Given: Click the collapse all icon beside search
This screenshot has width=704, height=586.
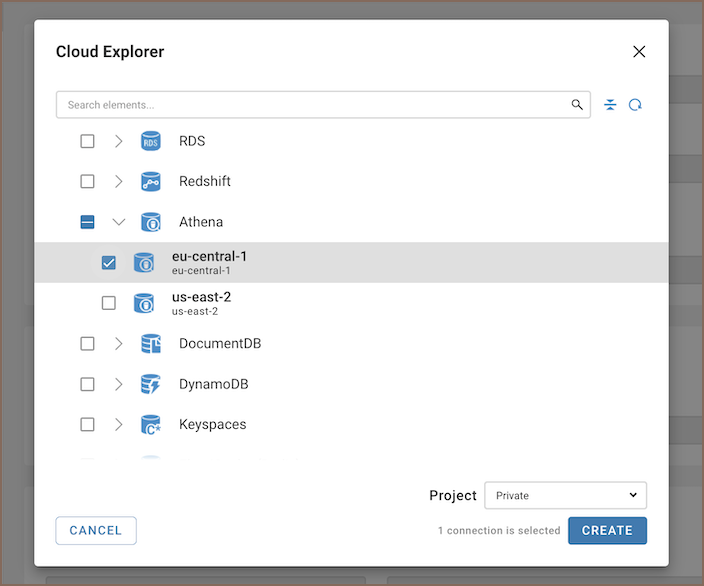Looking at the screenshot, I should pos(610,105).
